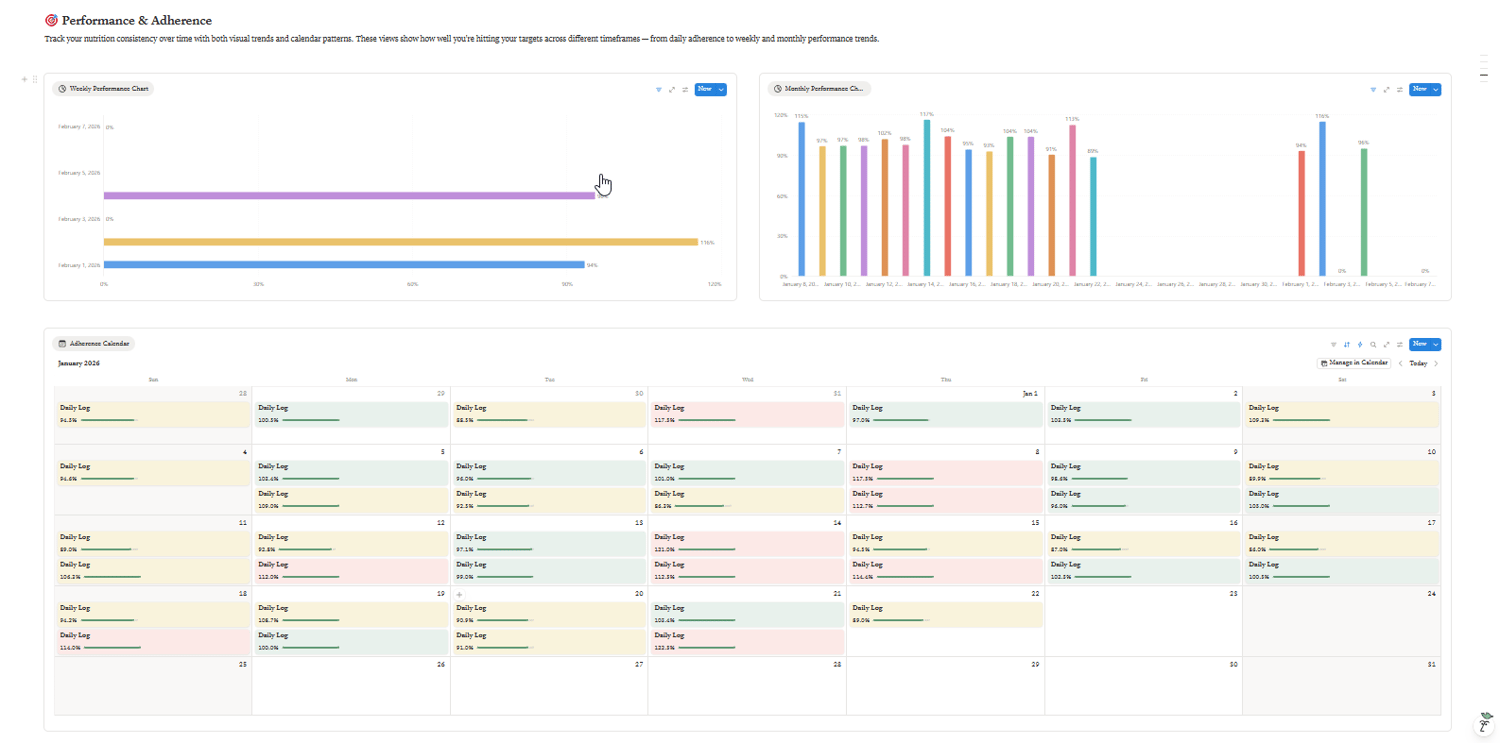Open Daily Log 109.2% on January 3
This screenshot has height=743, width=1500.
(x=1341, y=414)
